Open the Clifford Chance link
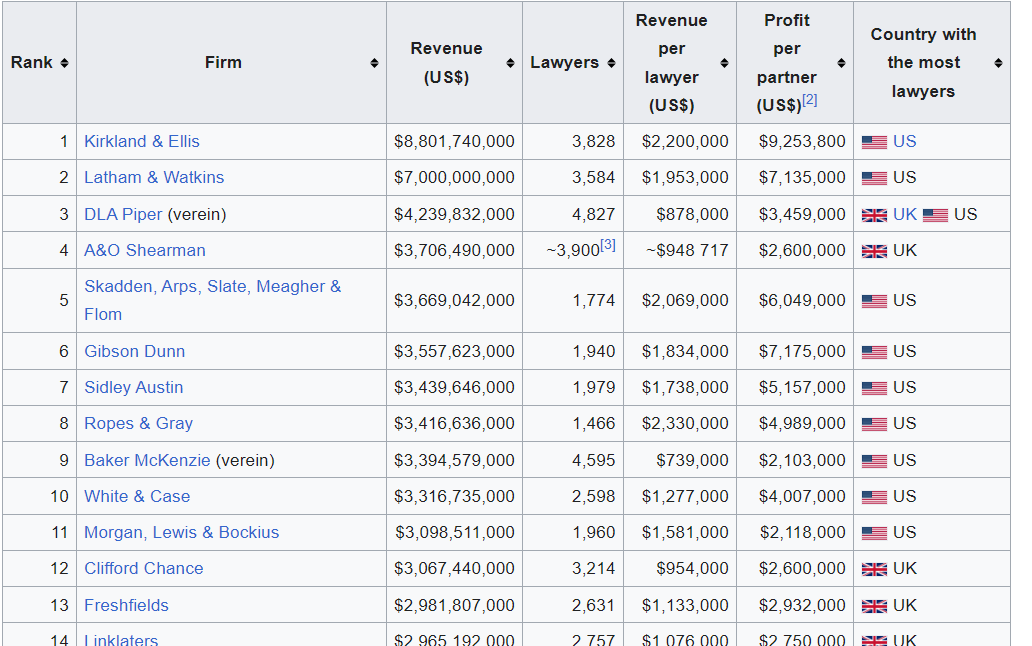 point(143,569)
